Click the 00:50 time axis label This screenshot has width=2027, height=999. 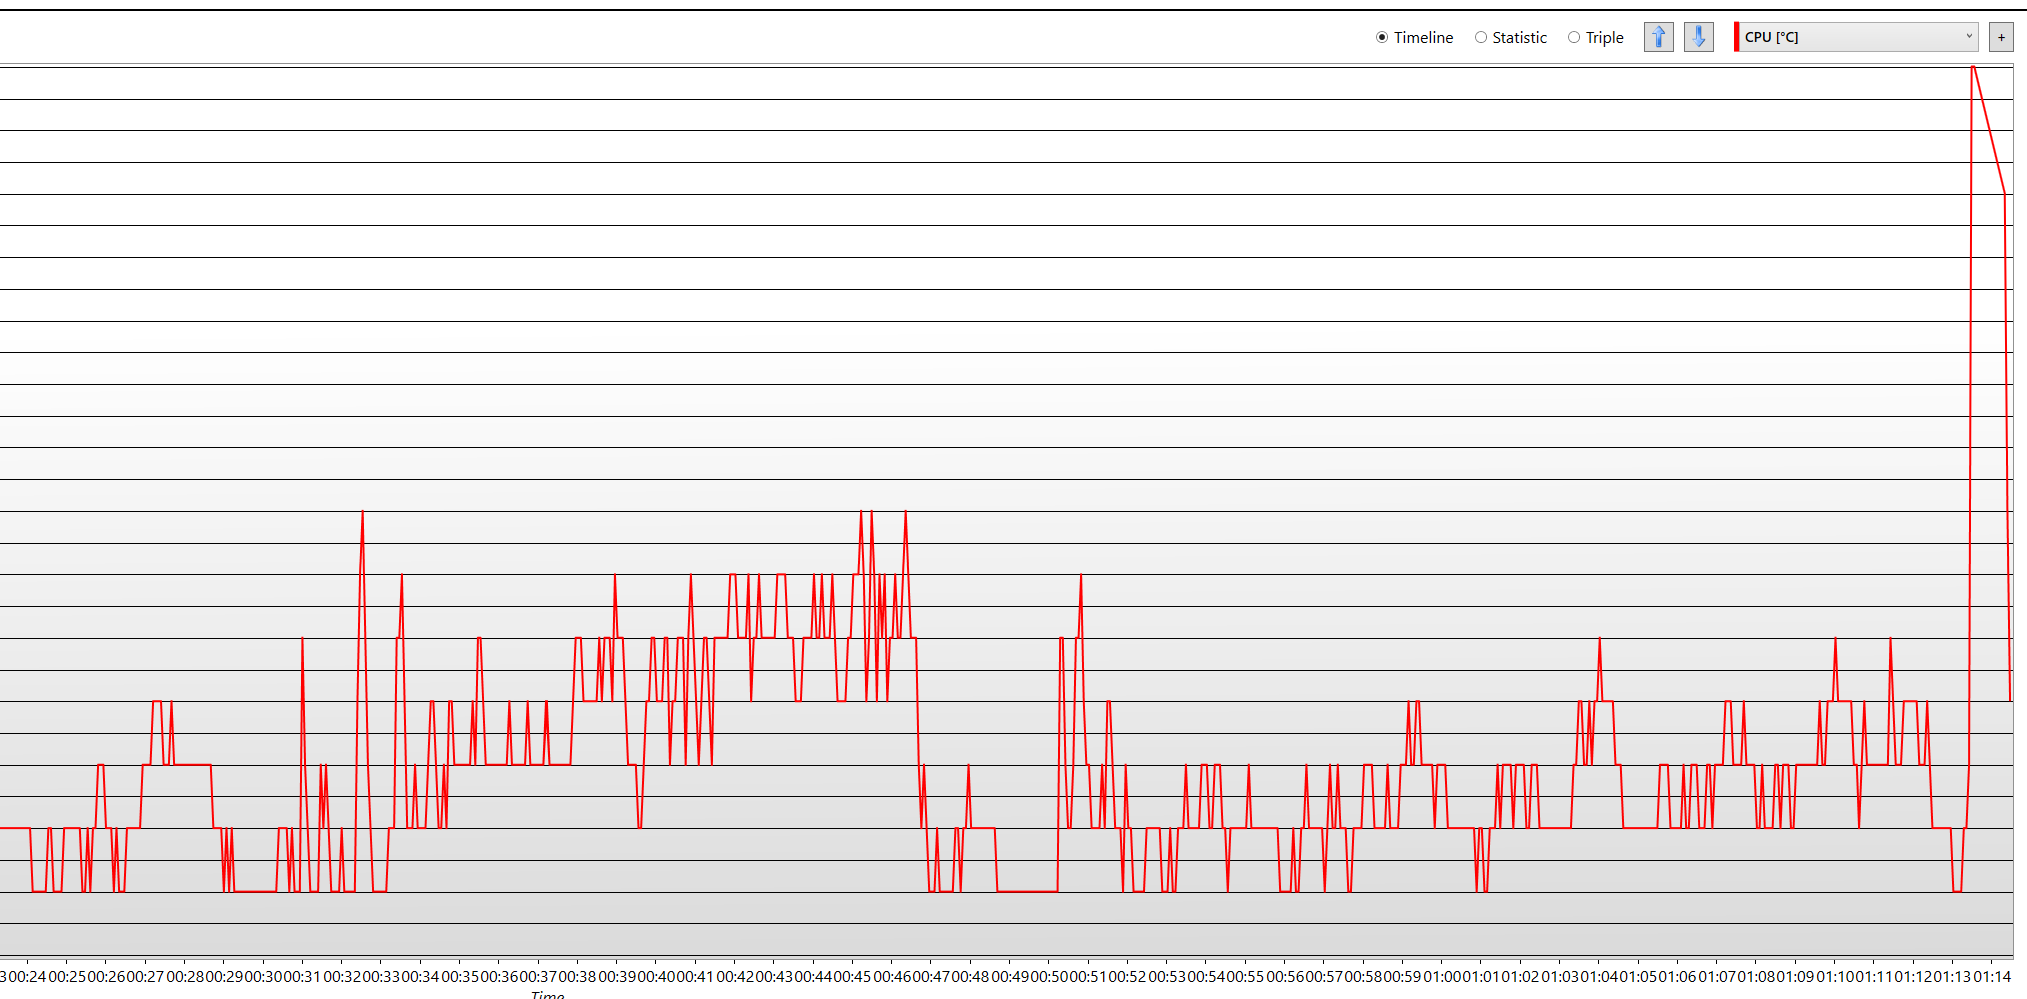(x=1048, y=976)
